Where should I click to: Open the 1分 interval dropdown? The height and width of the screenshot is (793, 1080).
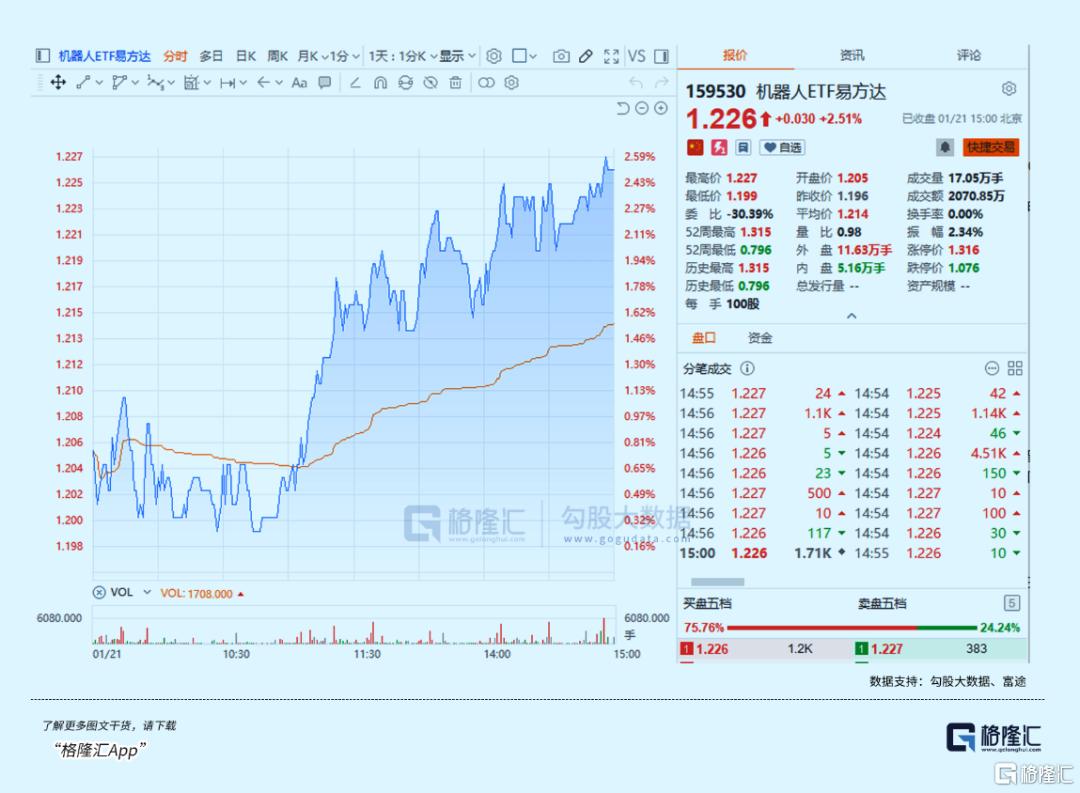coord(345,56)
